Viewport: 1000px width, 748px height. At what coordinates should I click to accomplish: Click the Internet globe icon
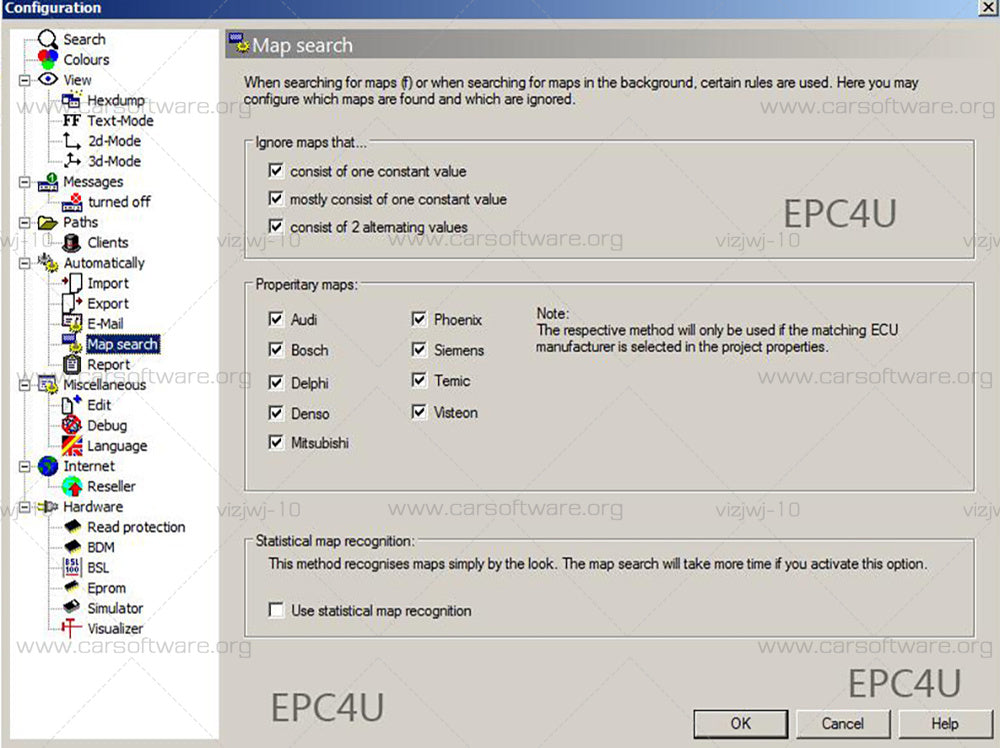pos(48,466)
